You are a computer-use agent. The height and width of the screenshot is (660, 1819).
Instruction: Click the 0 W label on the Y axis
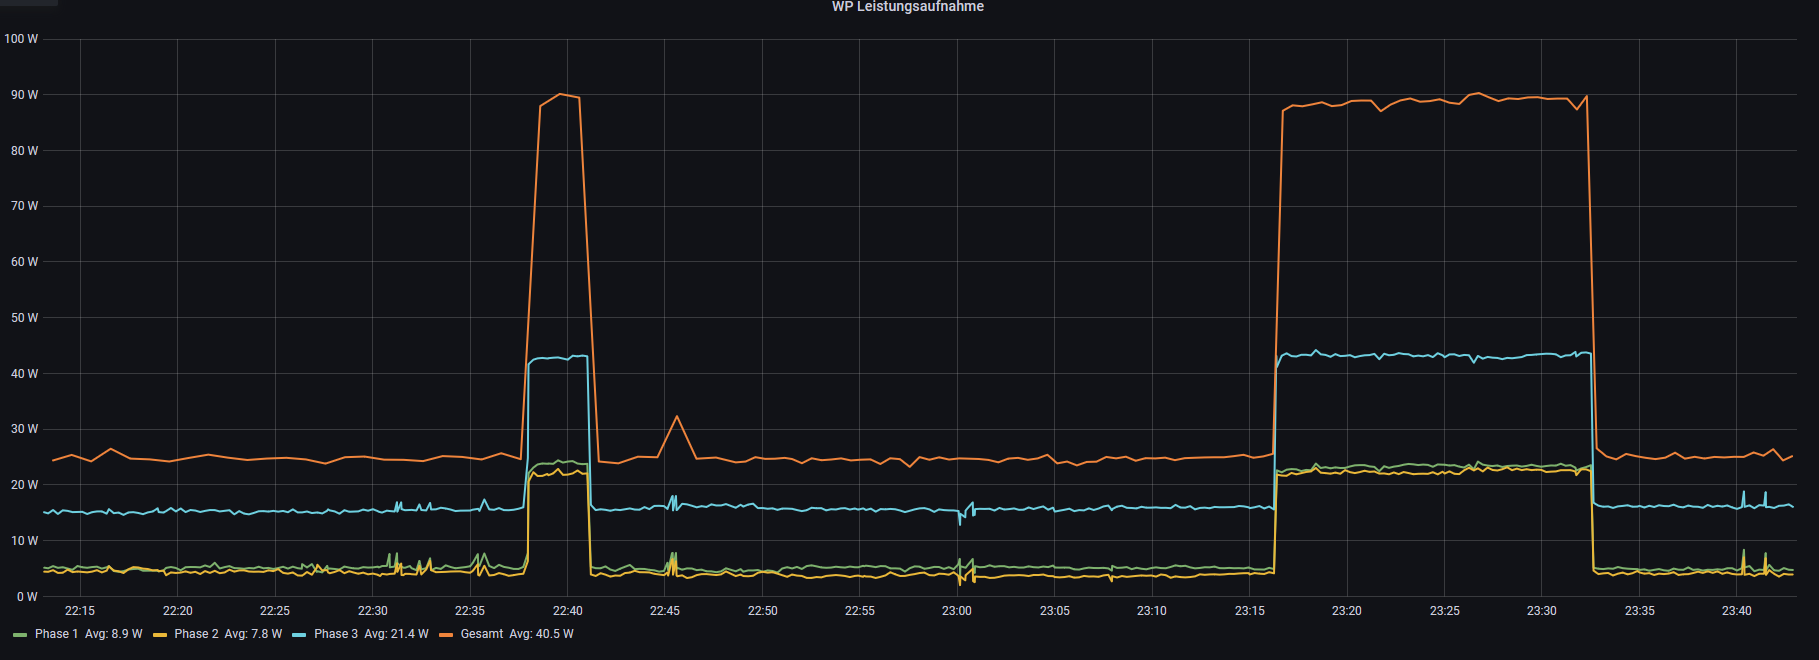[27, 597]
